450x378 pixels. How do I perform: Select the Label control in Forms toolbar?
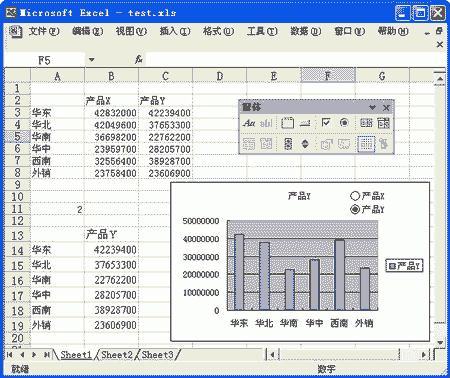pos(249,123)
